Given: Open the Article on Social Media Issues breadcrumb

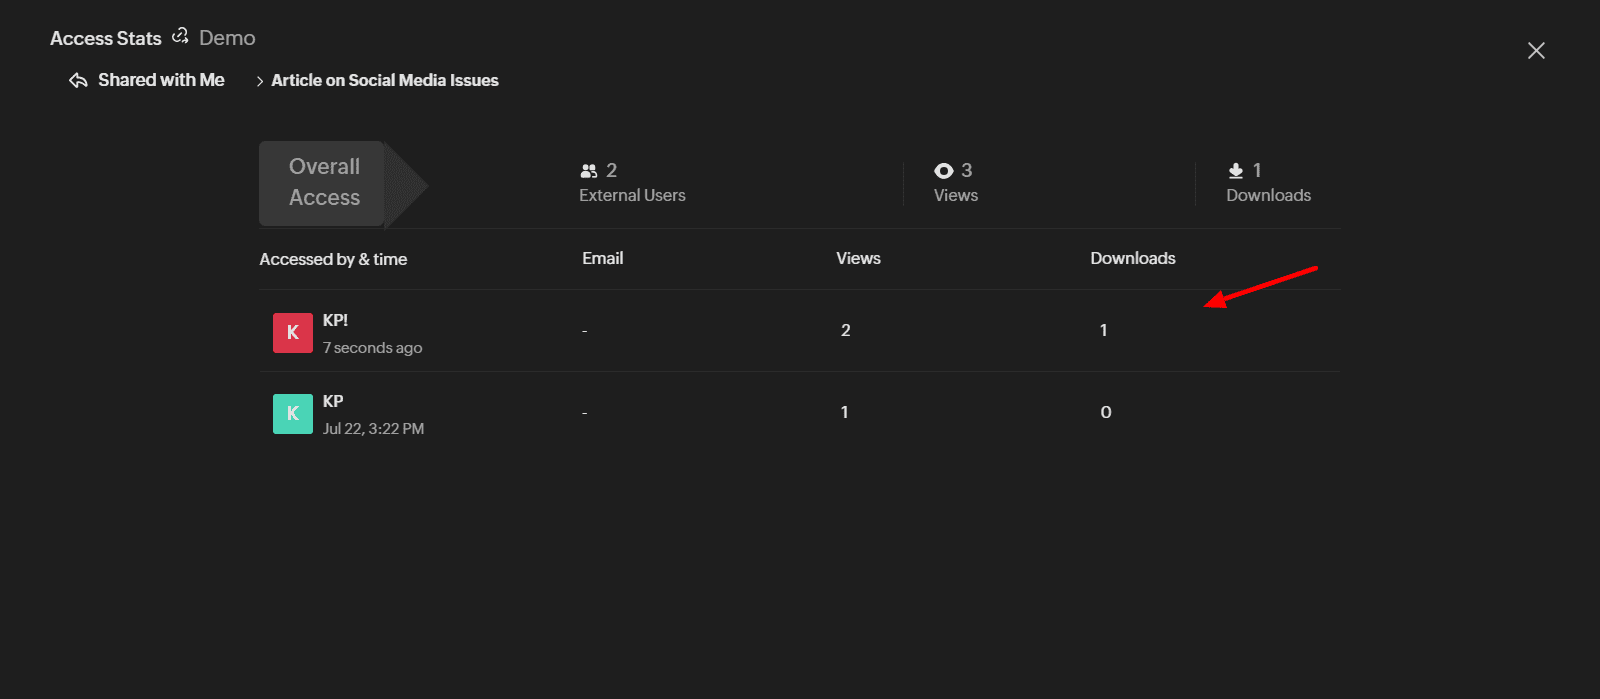Looking at the screenshot, I should point(385,81).
